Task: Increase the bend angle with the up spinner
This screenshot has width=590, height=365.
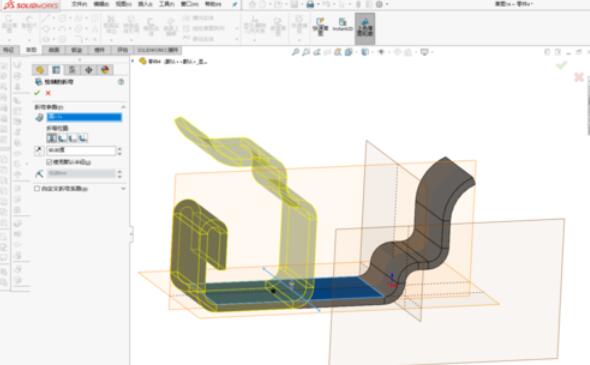Action: click(120, 149)
